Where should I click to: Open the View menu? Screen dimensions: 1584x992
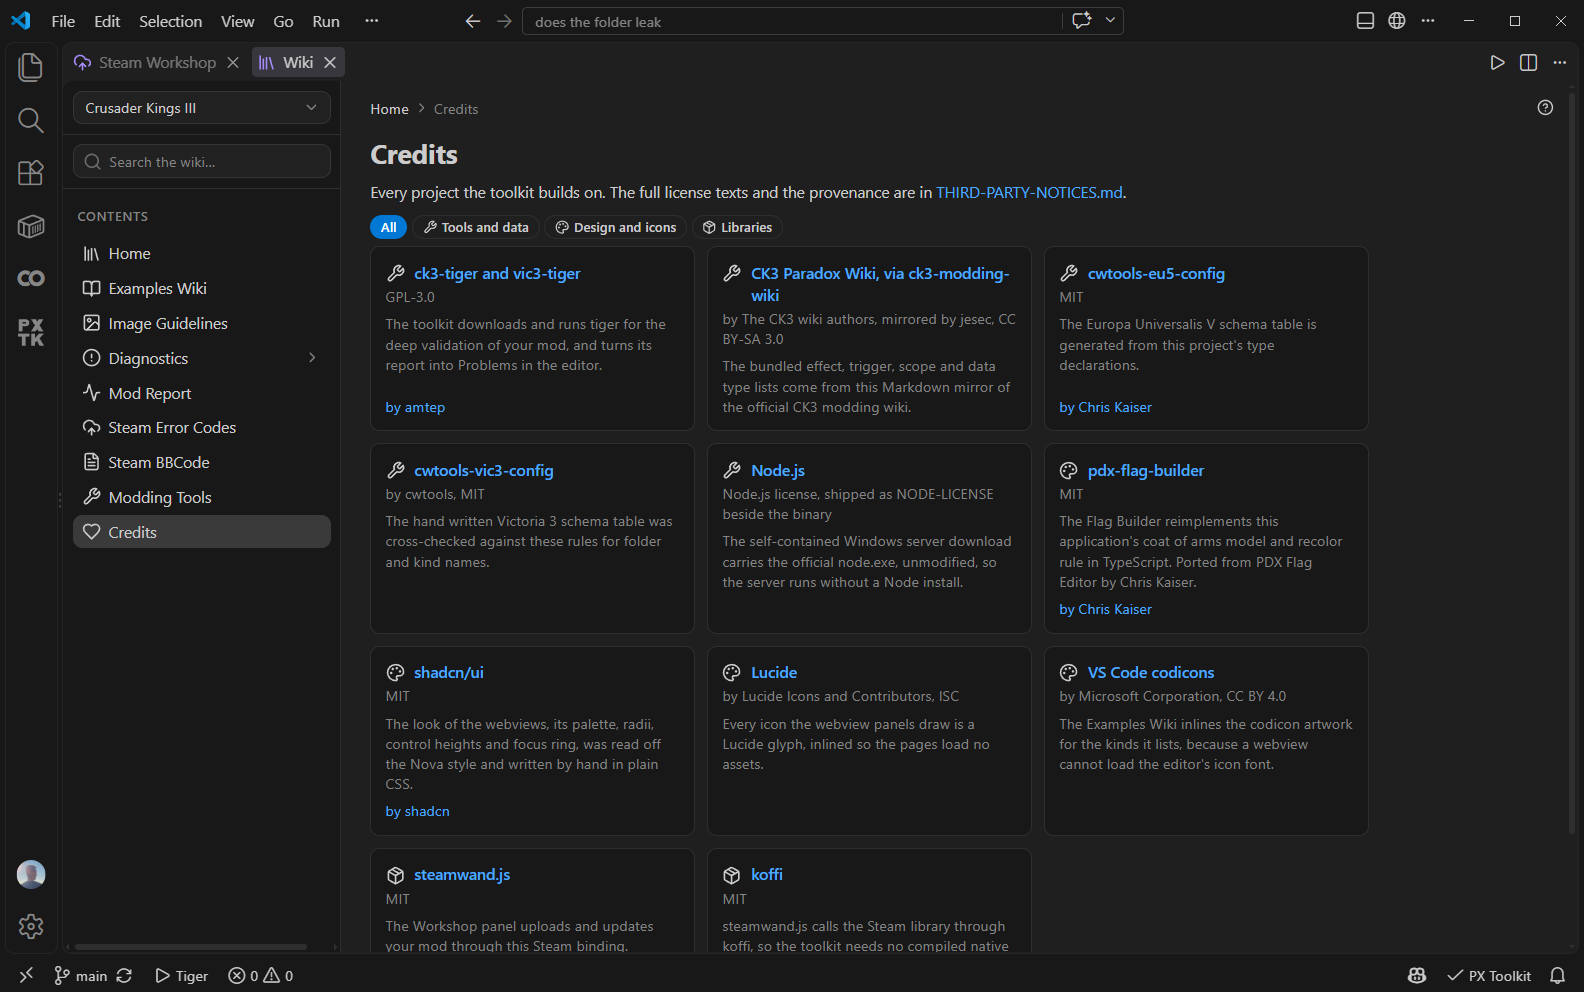click(x=237, y=21)
